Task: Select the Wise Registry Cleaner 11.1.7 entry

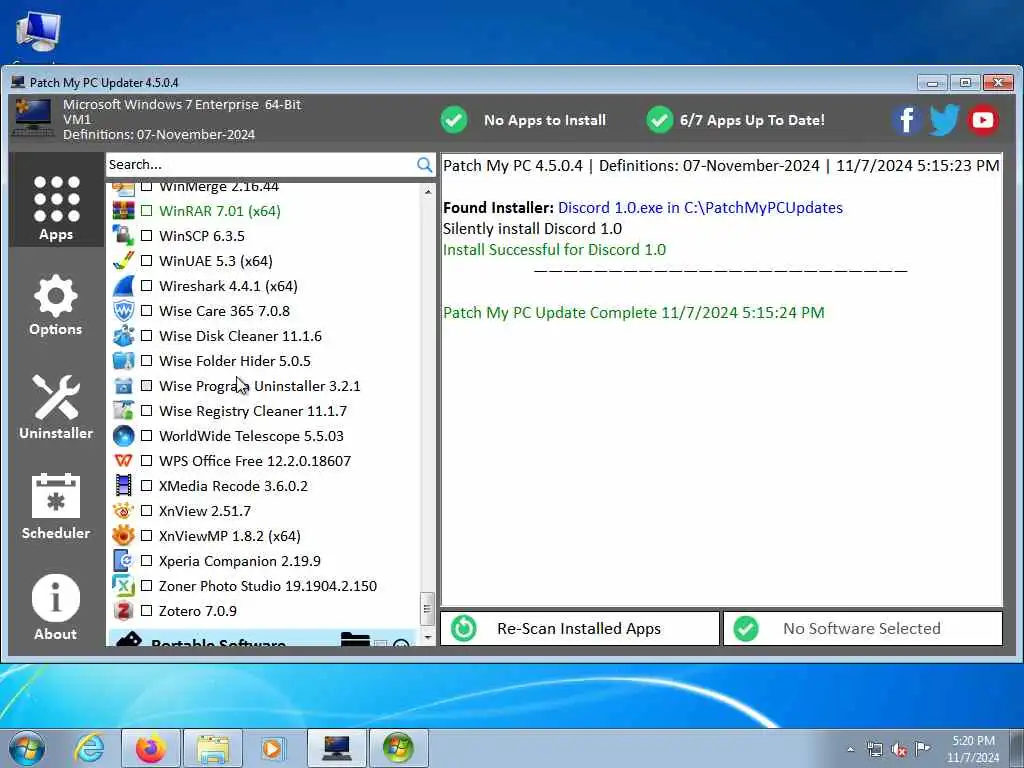Action: click(253, 411)
